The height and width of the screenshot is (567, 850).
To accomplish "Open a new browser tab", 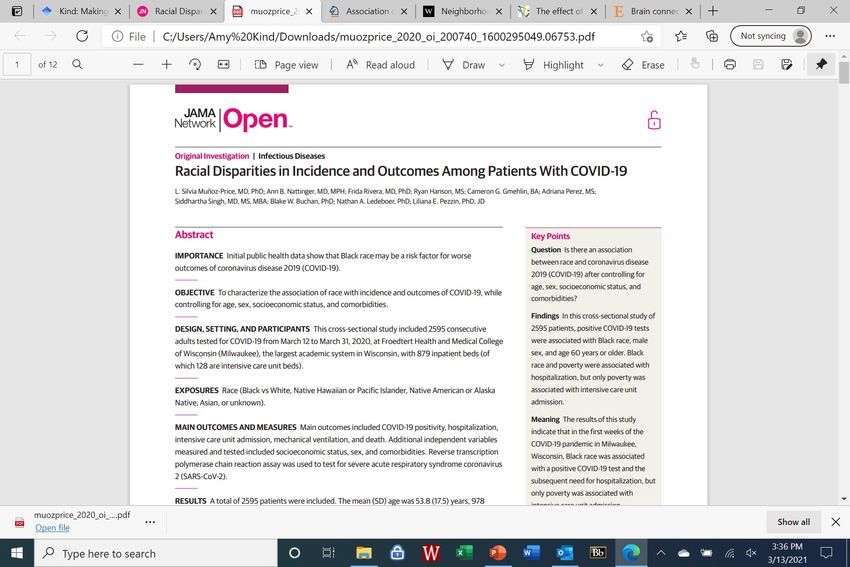I will 713,11.
